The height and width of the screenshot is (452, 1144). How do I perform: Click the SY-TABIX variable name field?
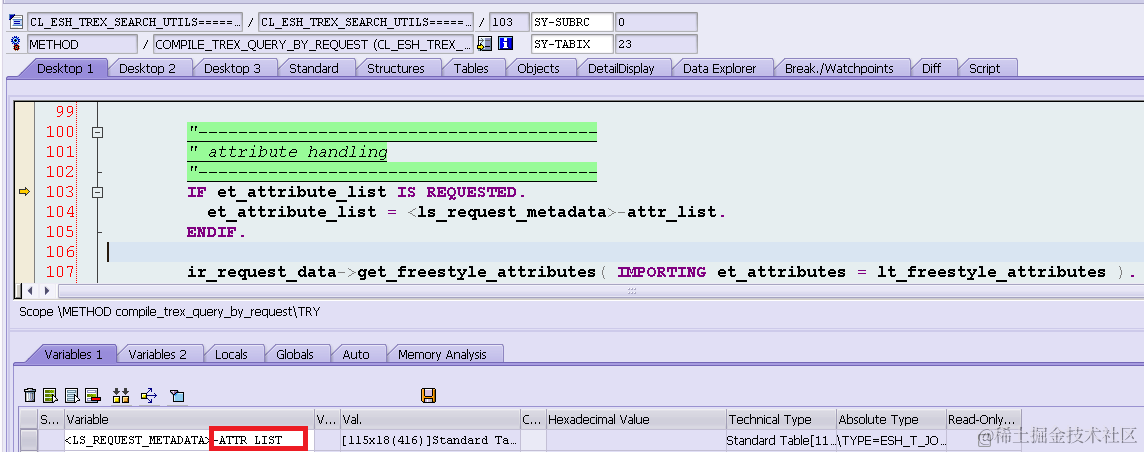(571, 44)
